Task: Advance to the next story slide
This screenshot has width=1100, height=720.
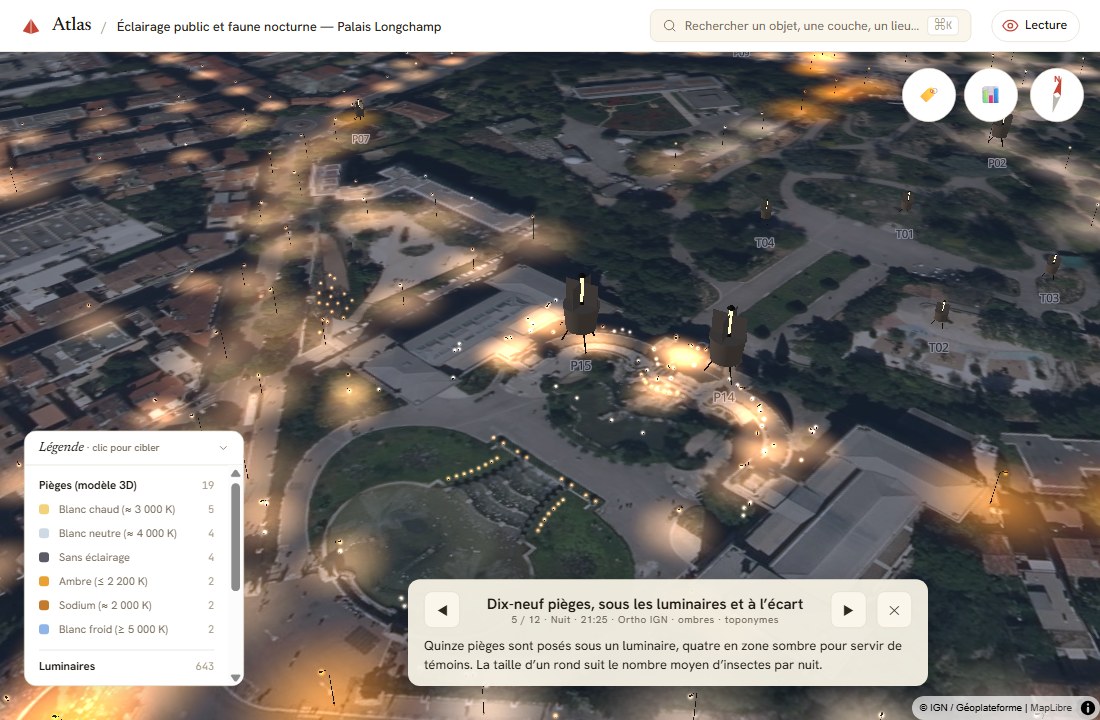Action: [848, 610]
